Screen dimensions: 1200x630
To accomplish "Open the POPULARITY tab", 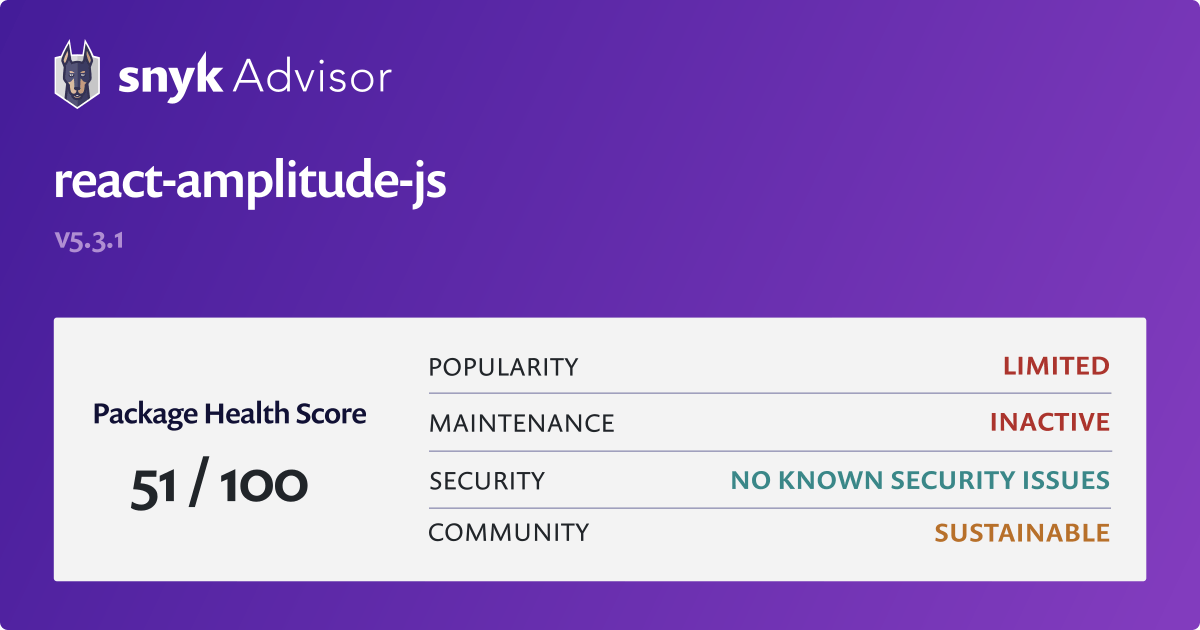I will click(503, 366).
